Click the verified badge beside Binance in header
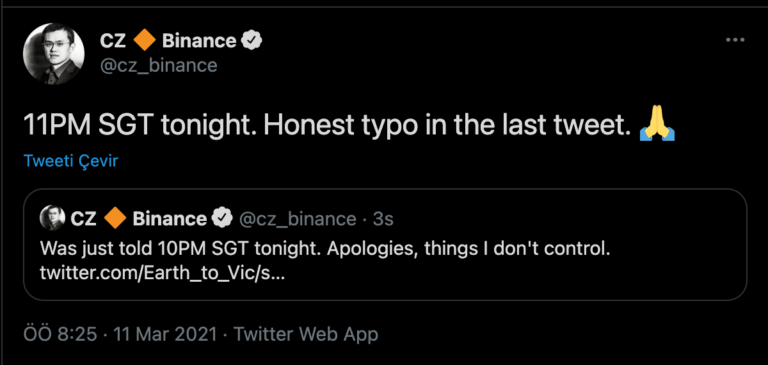 pos(252,41)
